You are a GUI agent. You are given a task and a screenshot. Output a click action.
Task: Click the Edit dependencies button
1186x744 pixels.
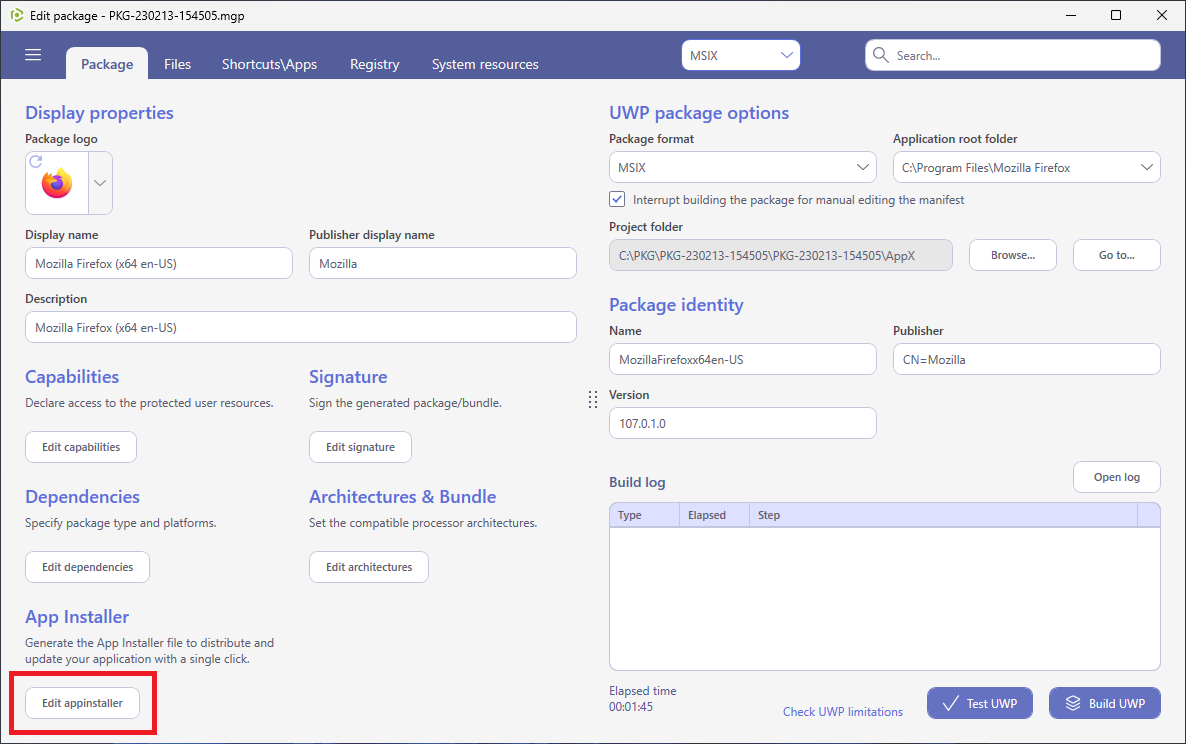(87, 567)
